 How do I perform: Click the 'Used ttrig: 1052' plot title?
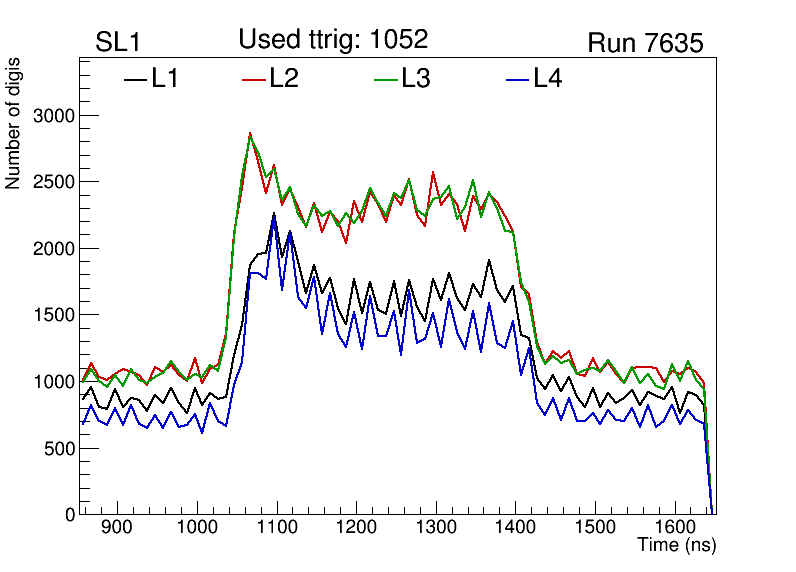[x=333, y=39]
